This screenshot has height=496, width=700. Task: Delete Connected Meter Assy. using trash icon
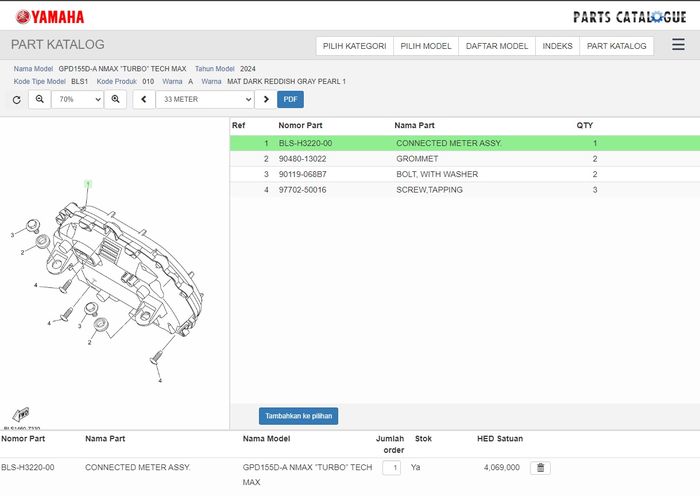pos(540,467)
